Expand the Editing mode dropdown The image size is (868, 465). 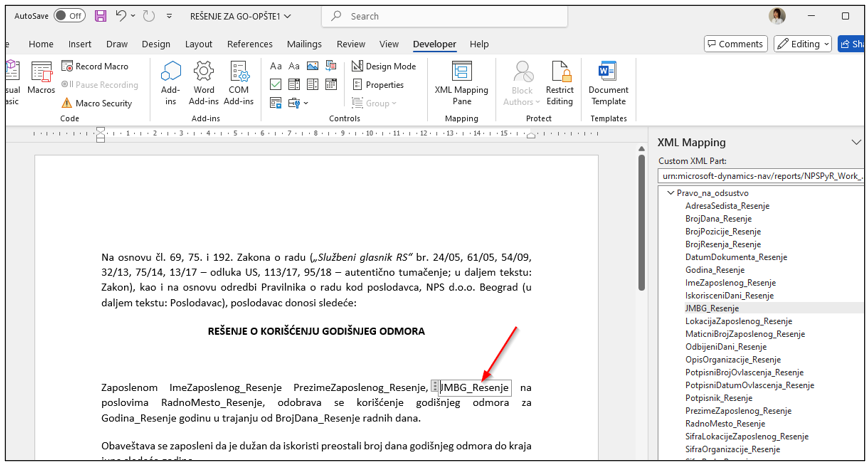tap(804, 44)
